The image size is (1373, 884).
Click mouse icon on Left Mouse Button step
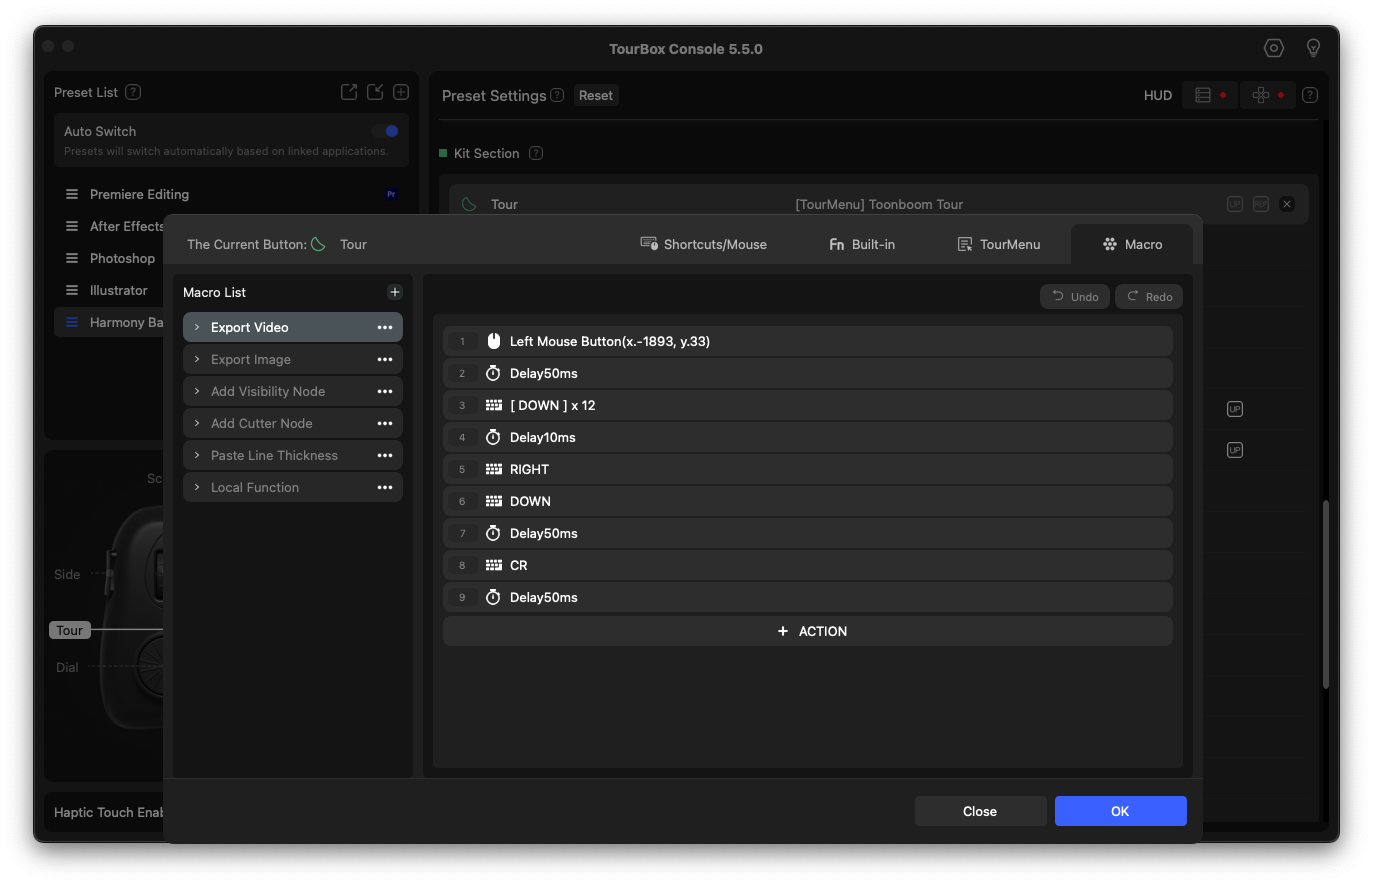coord(493,341)
